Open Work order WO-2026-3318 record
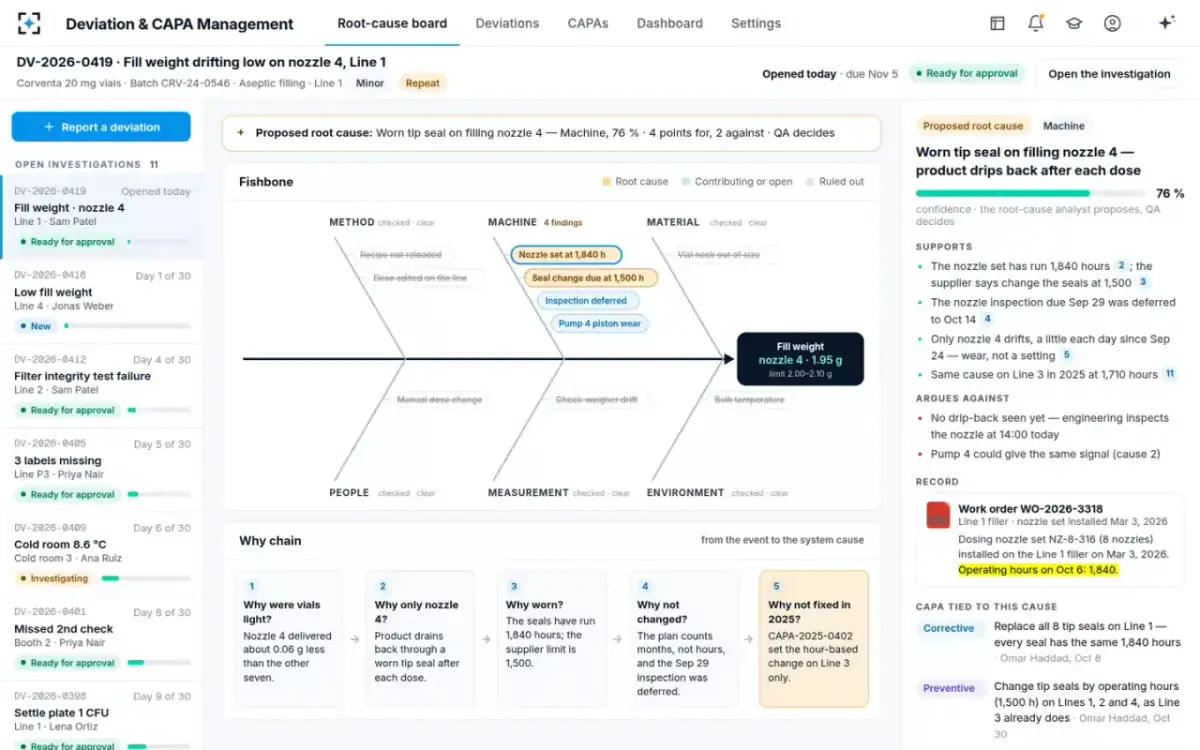This screenshot has width=1200, height=750. pos(1049,540)
